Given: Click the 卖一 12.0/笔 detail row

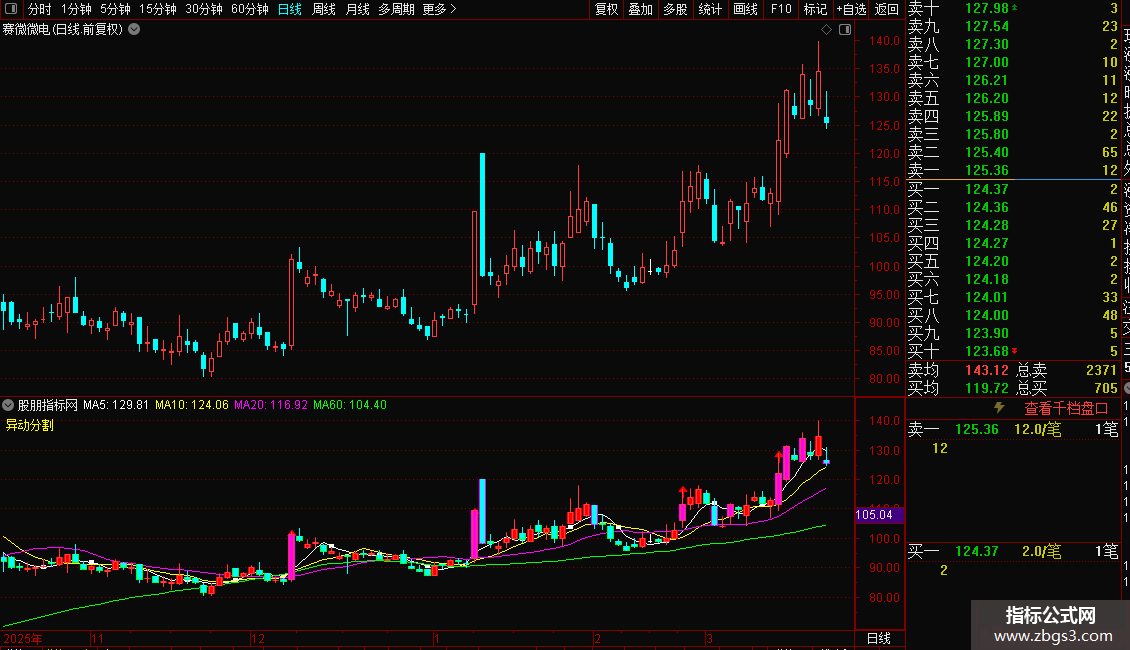Looking at the screenshot, I should click(x=1013, y=429).
